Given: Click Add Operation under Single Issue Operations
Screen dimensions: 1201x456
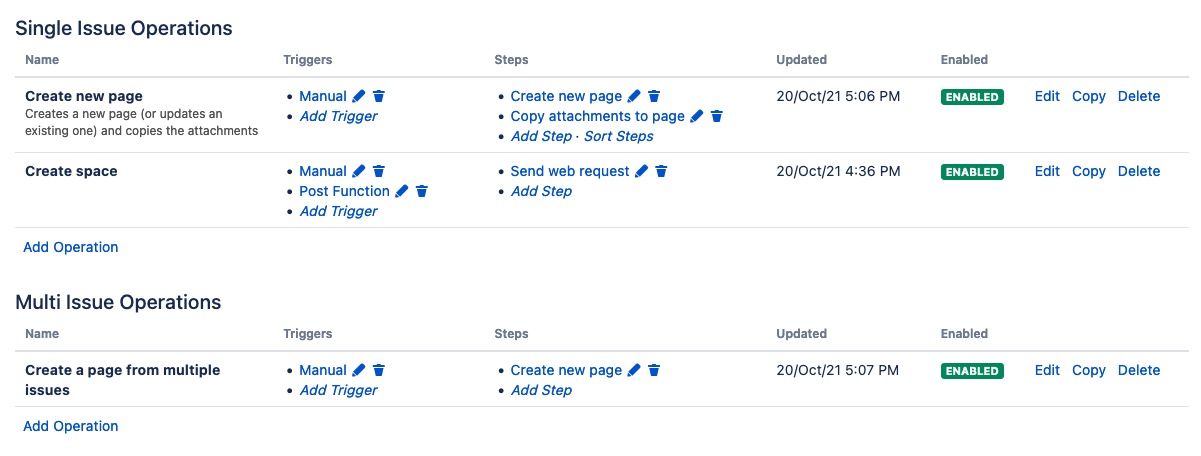Looking at the screenshot, I should pyautogui.click(x=71, y=247).
